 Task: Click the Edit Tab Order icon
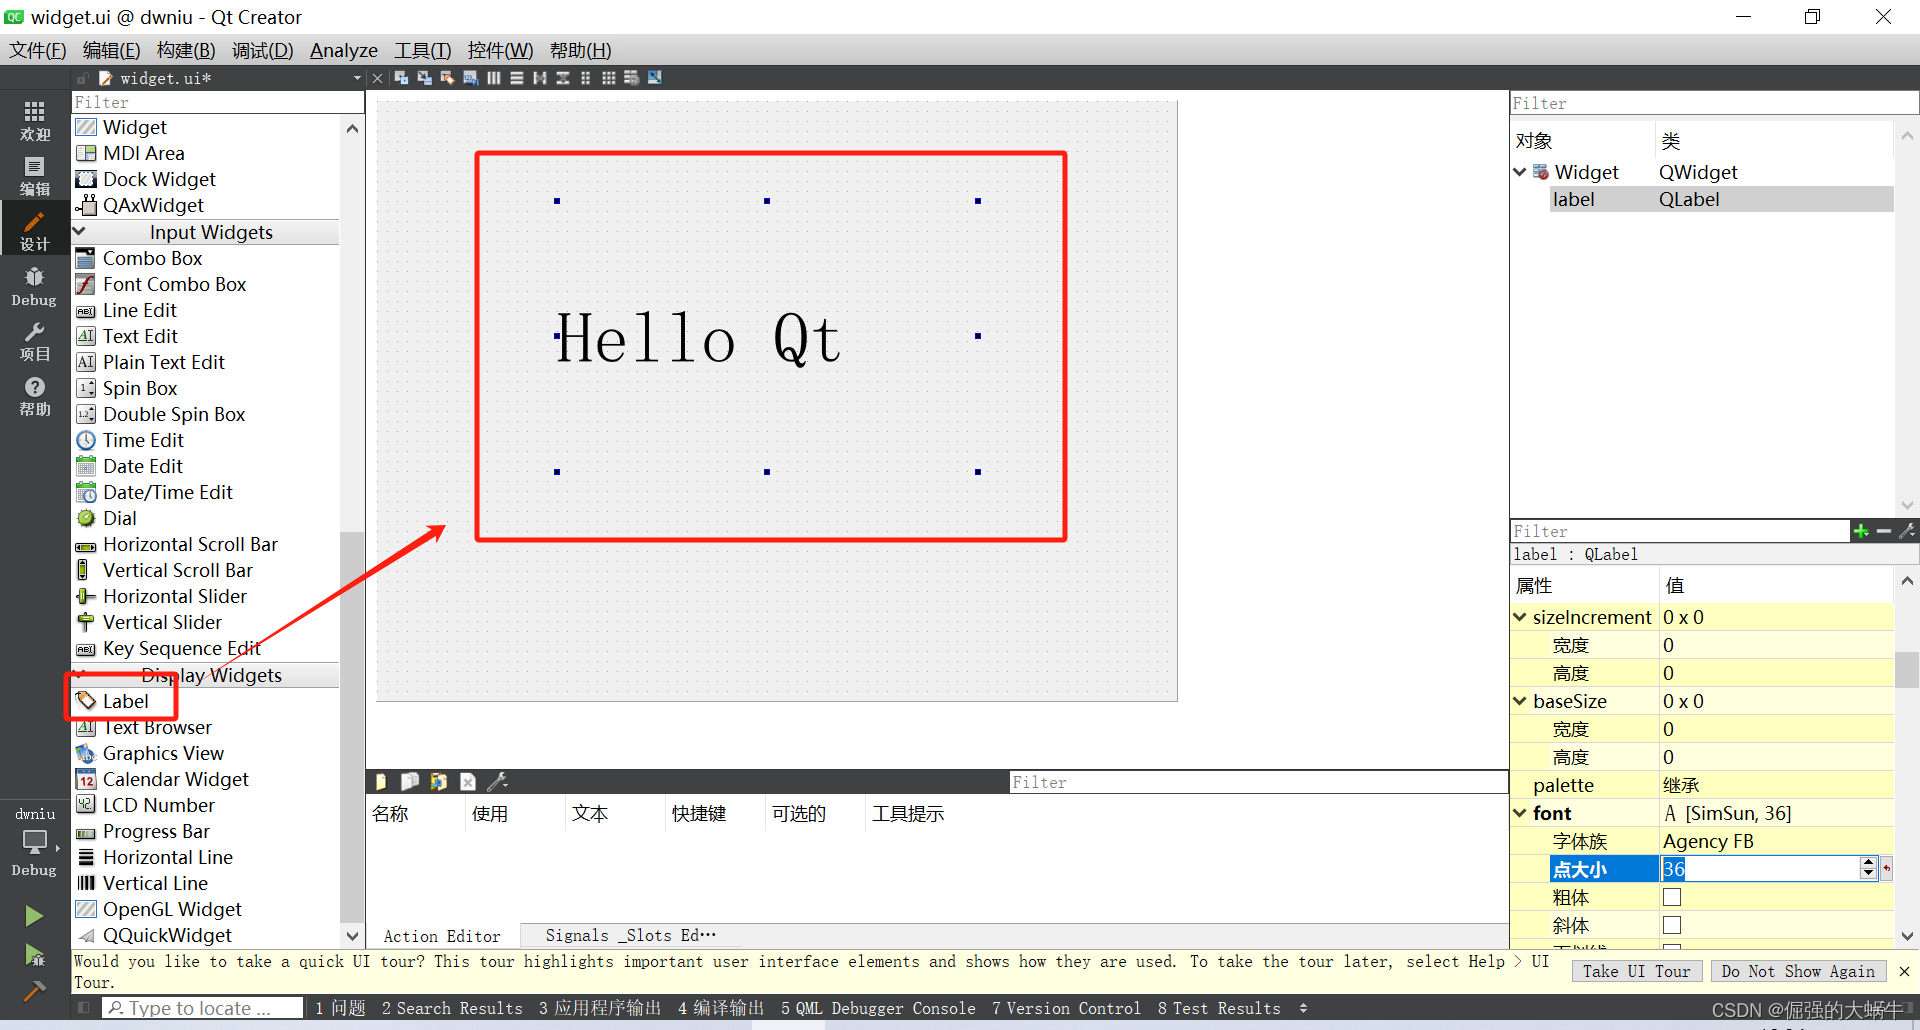coord(470,78)
